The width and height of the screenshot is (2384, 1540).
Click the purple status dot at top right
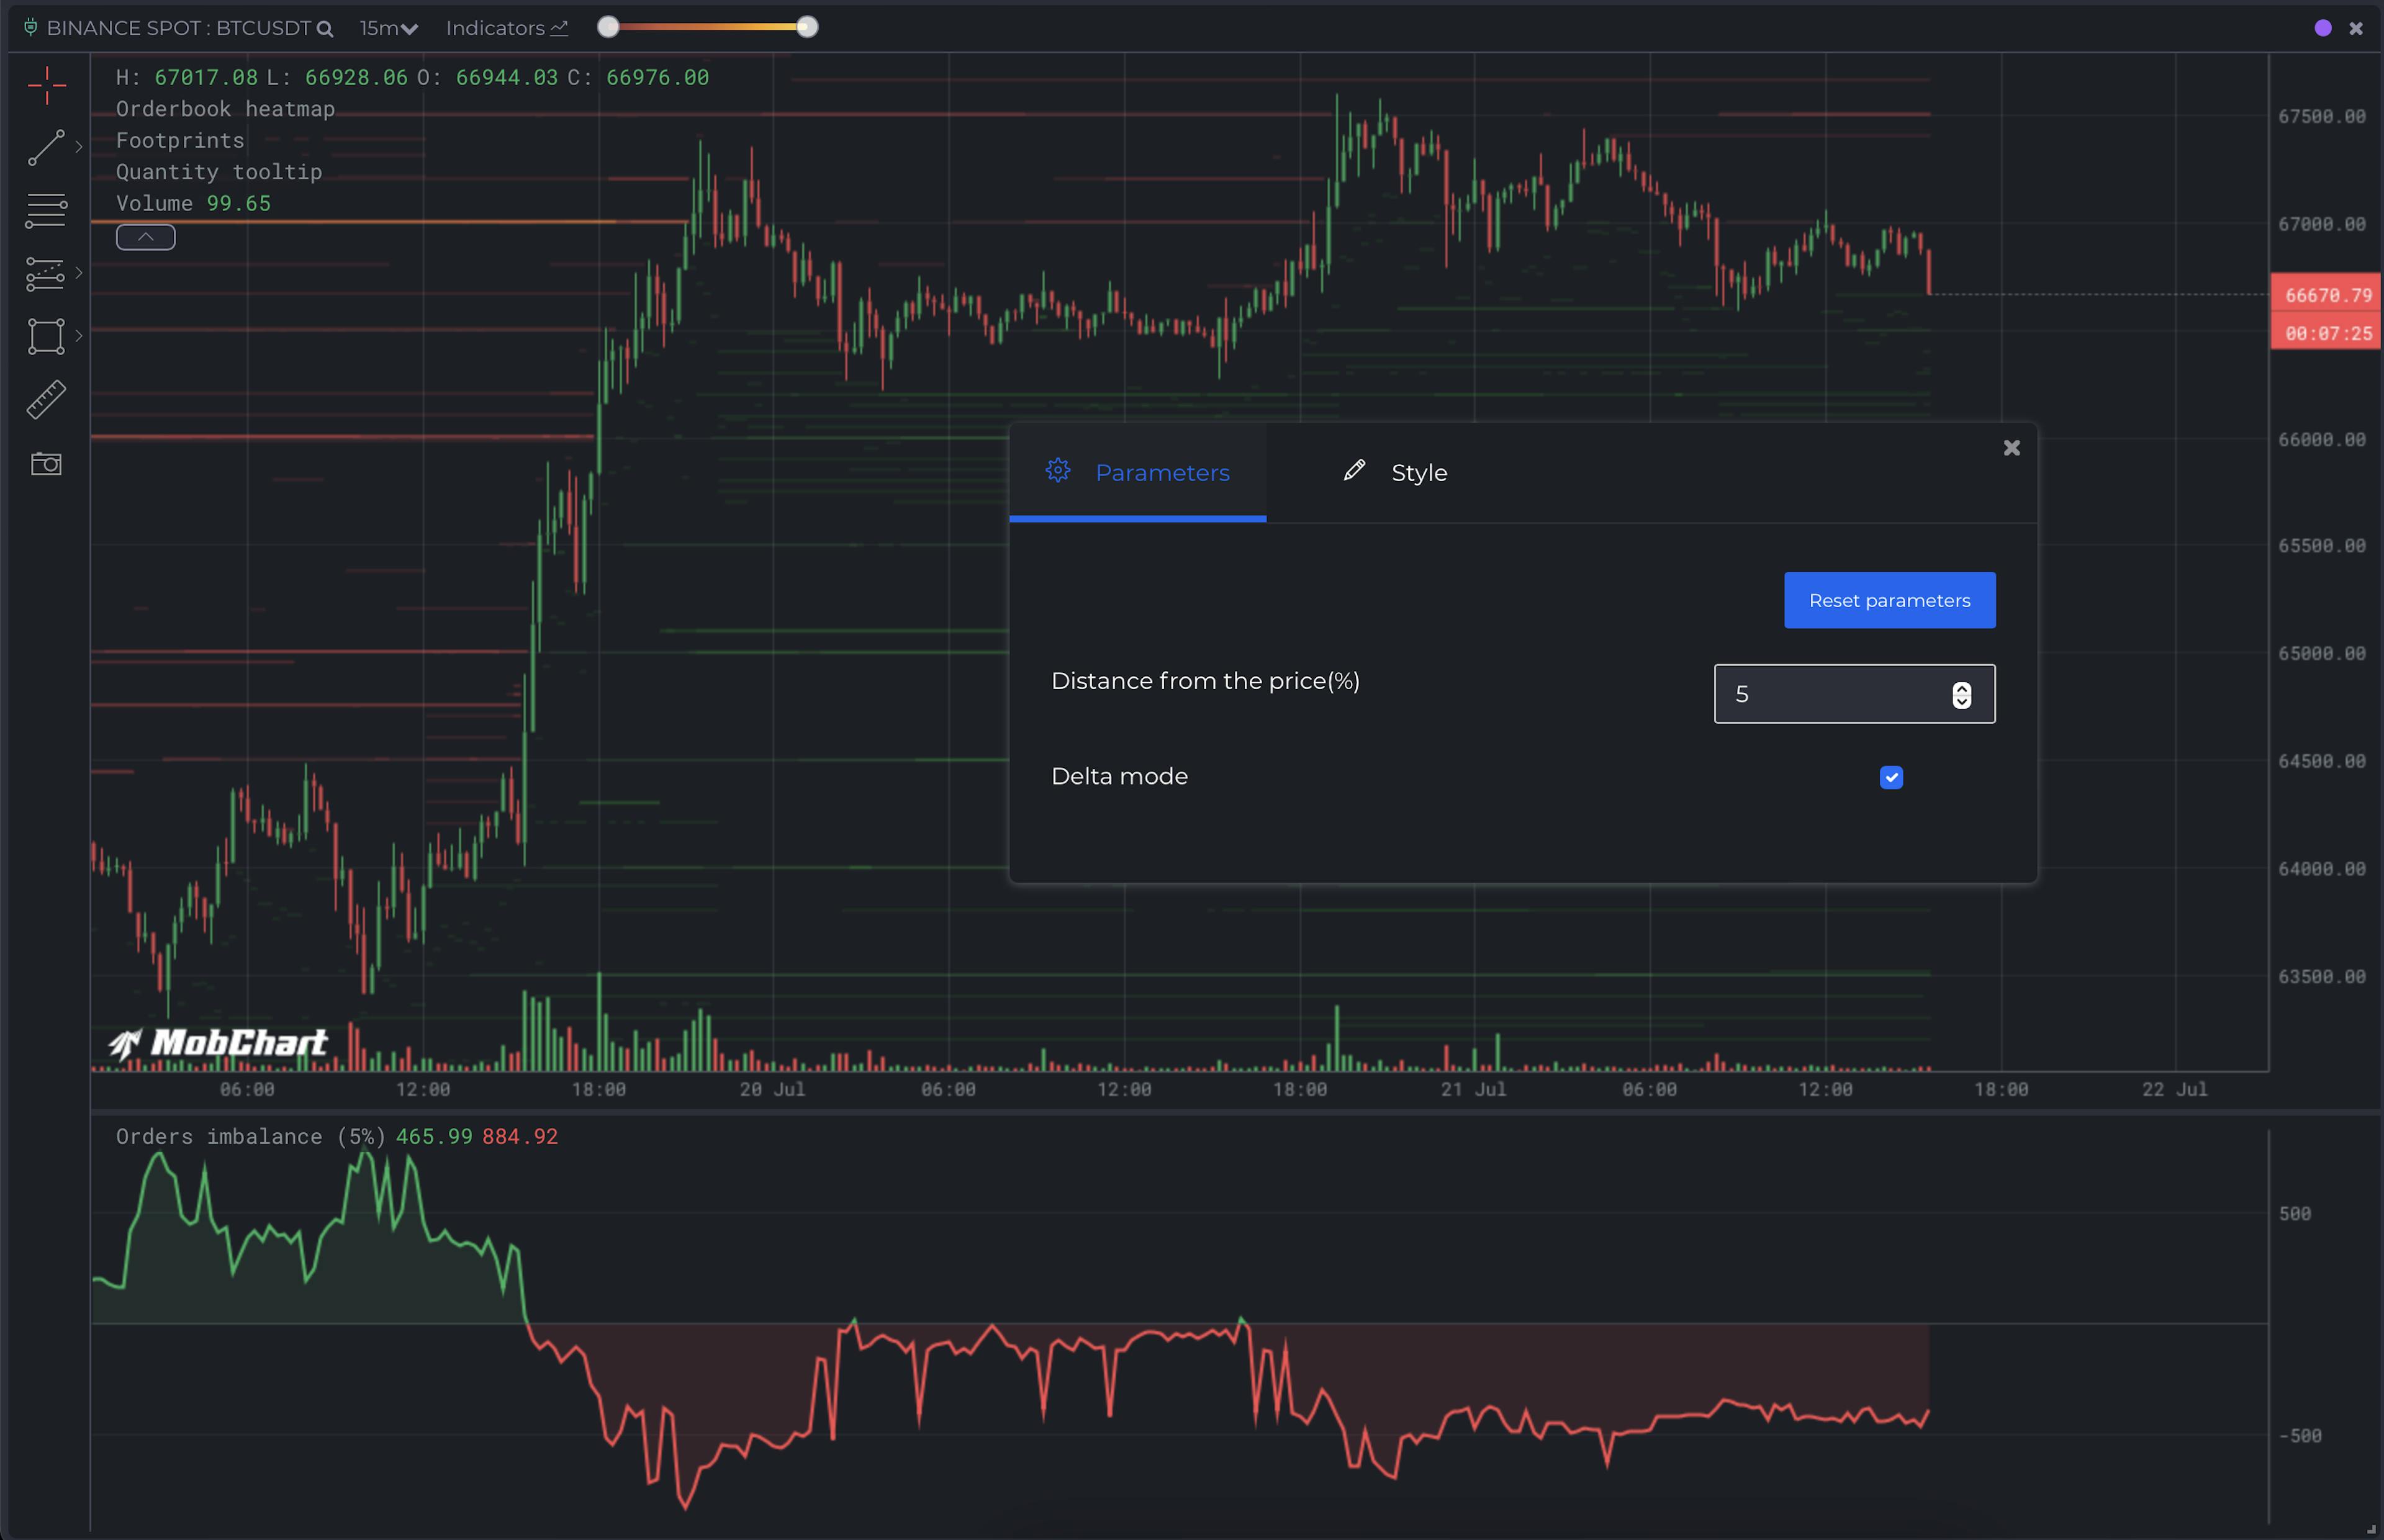point(2322,28)
